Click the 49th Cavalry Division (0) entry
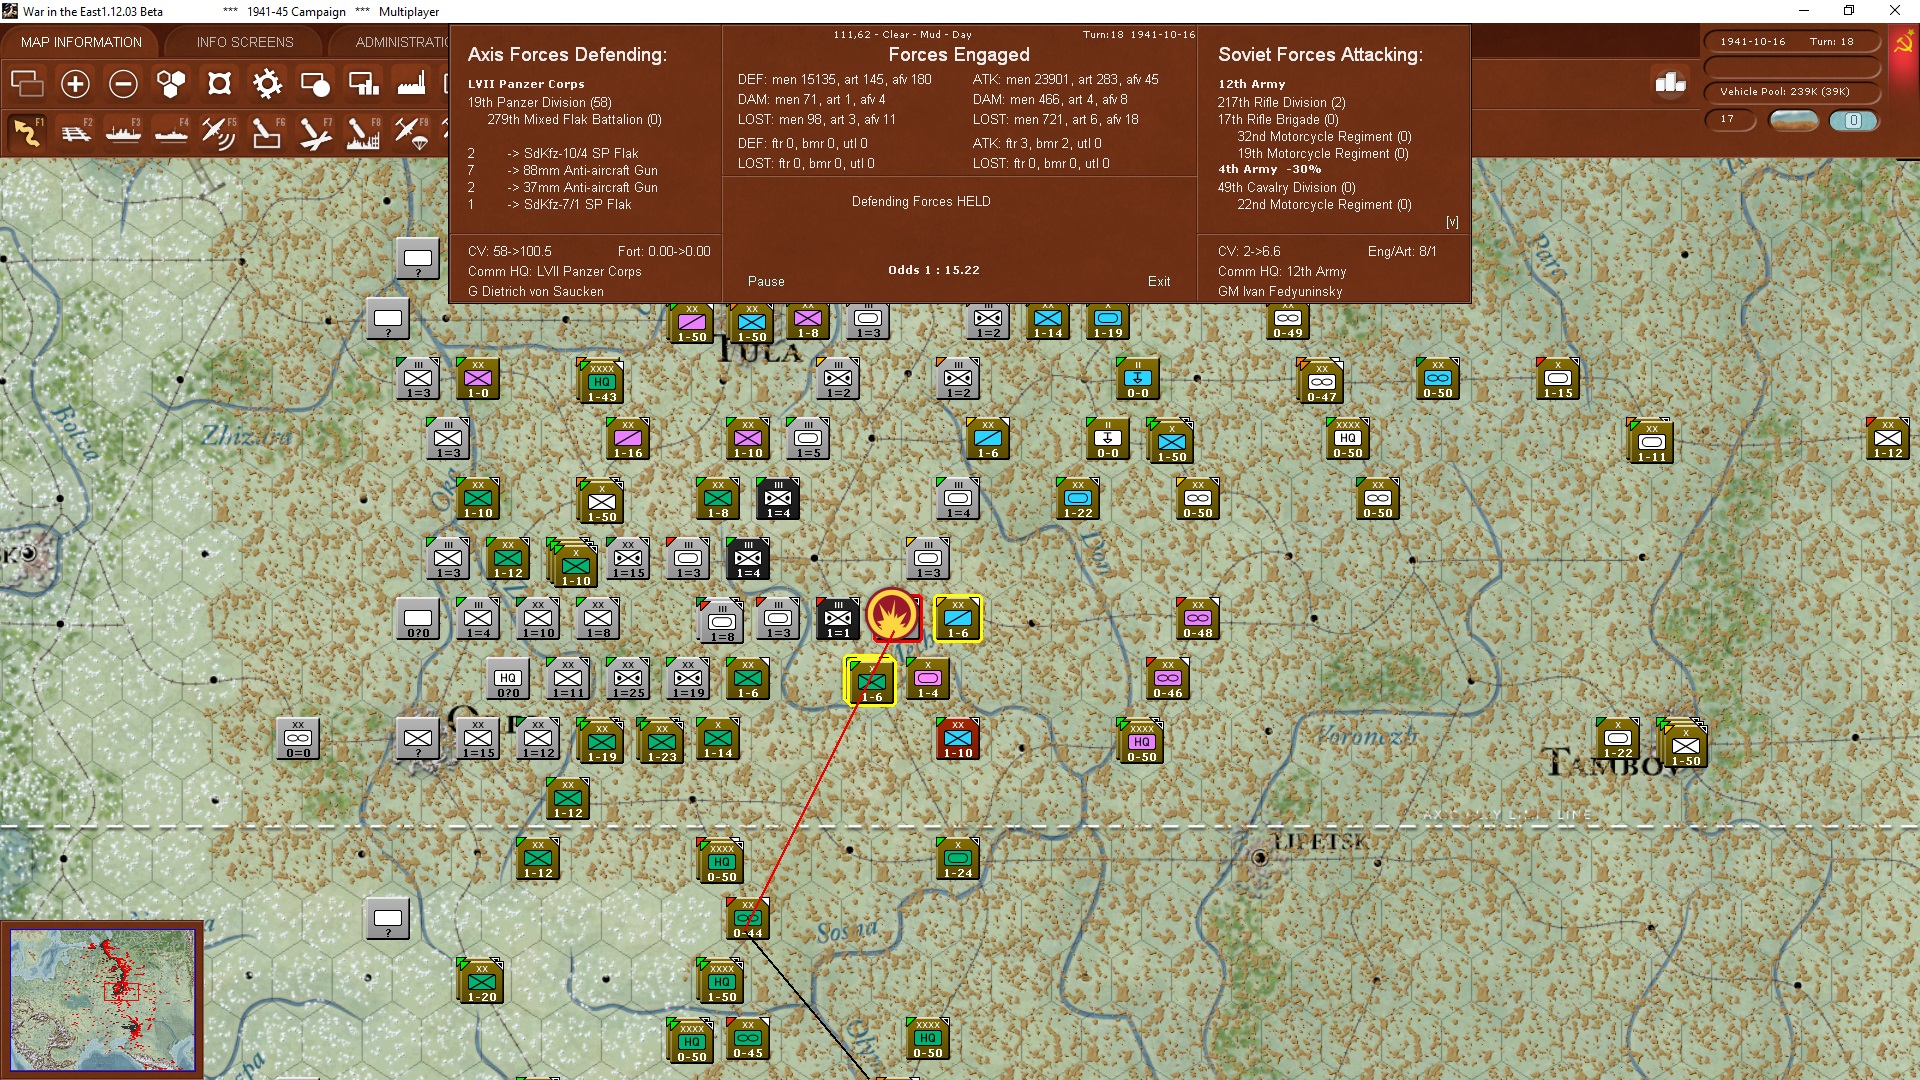The width and height of the screenshot is (1920, 1080). point(1287,187)
